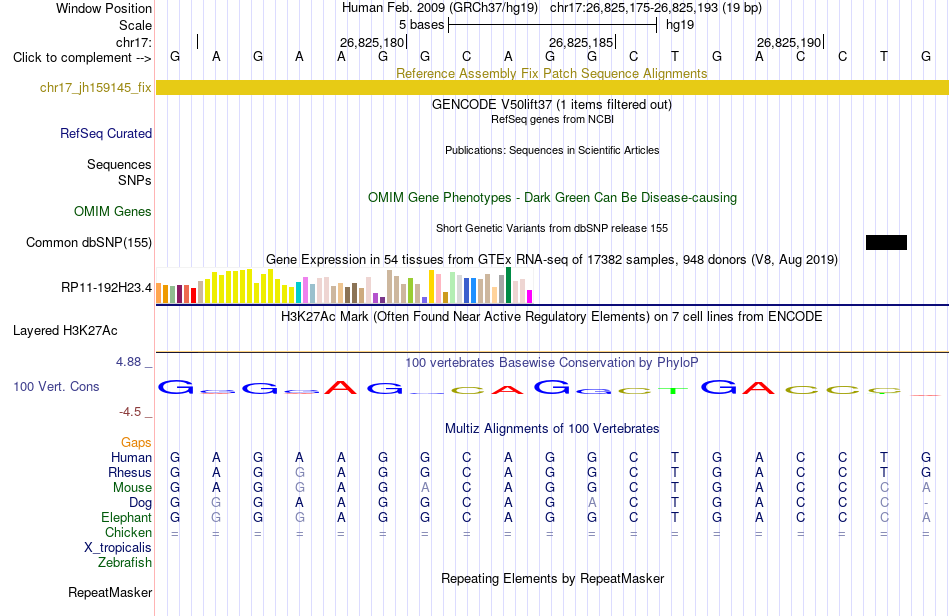Viewport: 950px width, 616px height.
Task: Select the black dbSNP variant block
Action: pos(886,242)
